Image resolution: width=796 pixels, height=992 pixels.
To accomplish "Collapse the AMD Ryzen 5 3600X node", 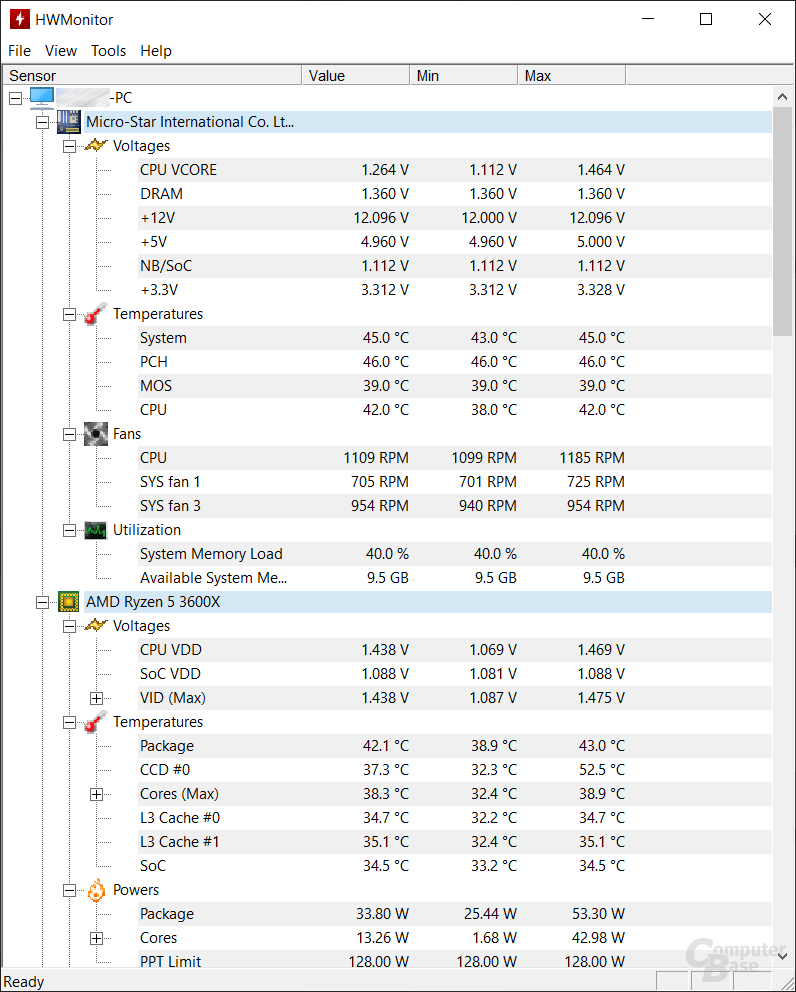I will click(x=42, y=602).
